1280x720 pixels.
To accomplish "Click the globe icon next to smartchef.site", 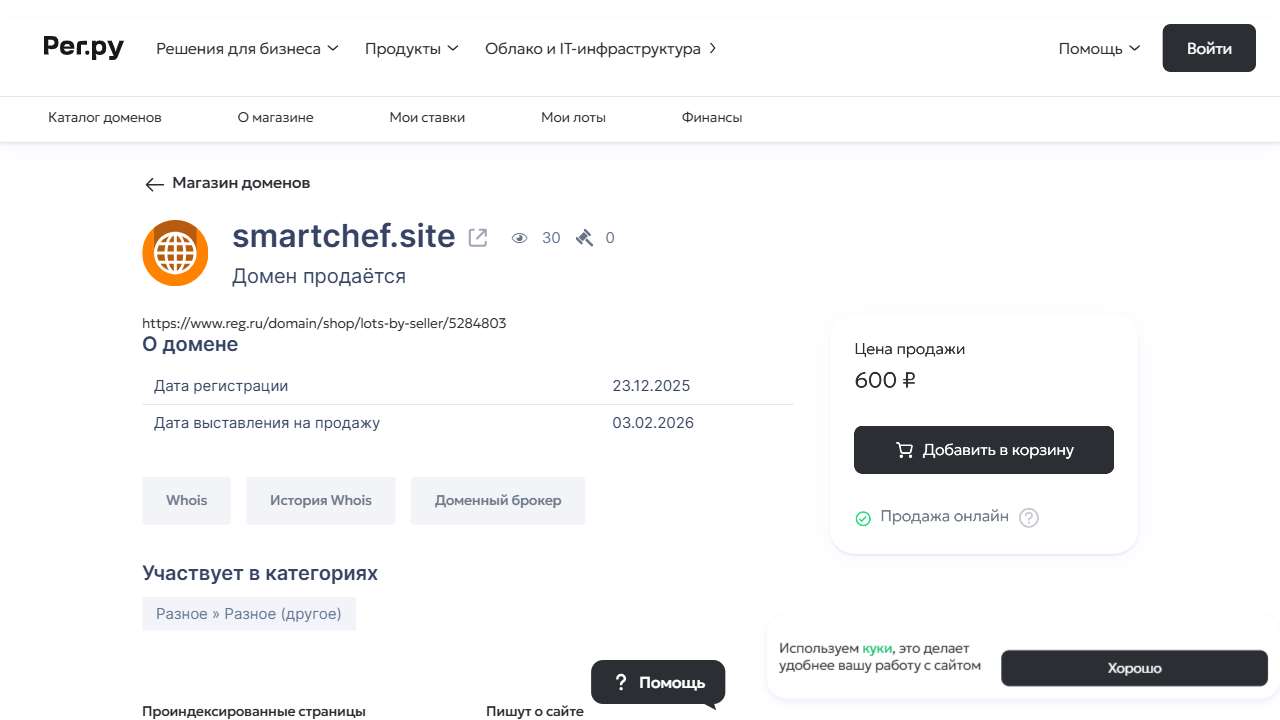I will click(x=175, y=253).
